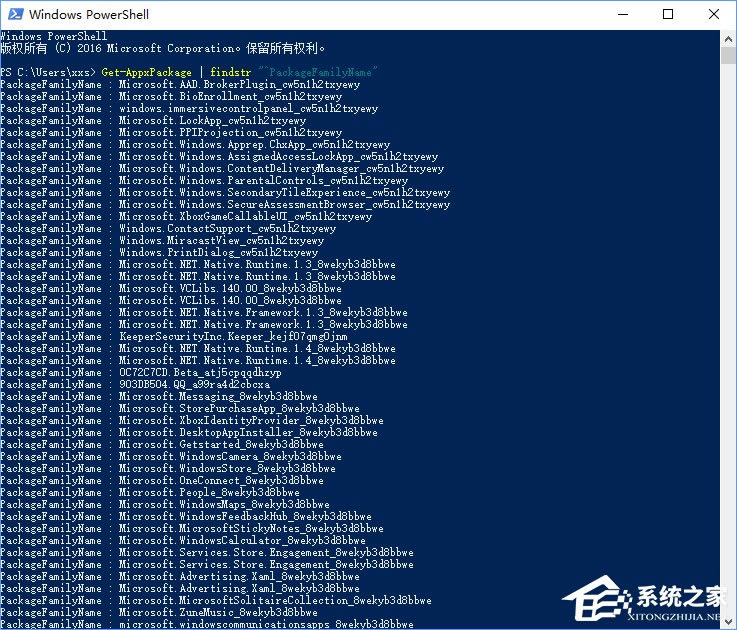Select the Microsoft.AAD.BrokerPlugin_cw5n1h2txyewy line
Screen dimensions: 737x630
(180, 85)
